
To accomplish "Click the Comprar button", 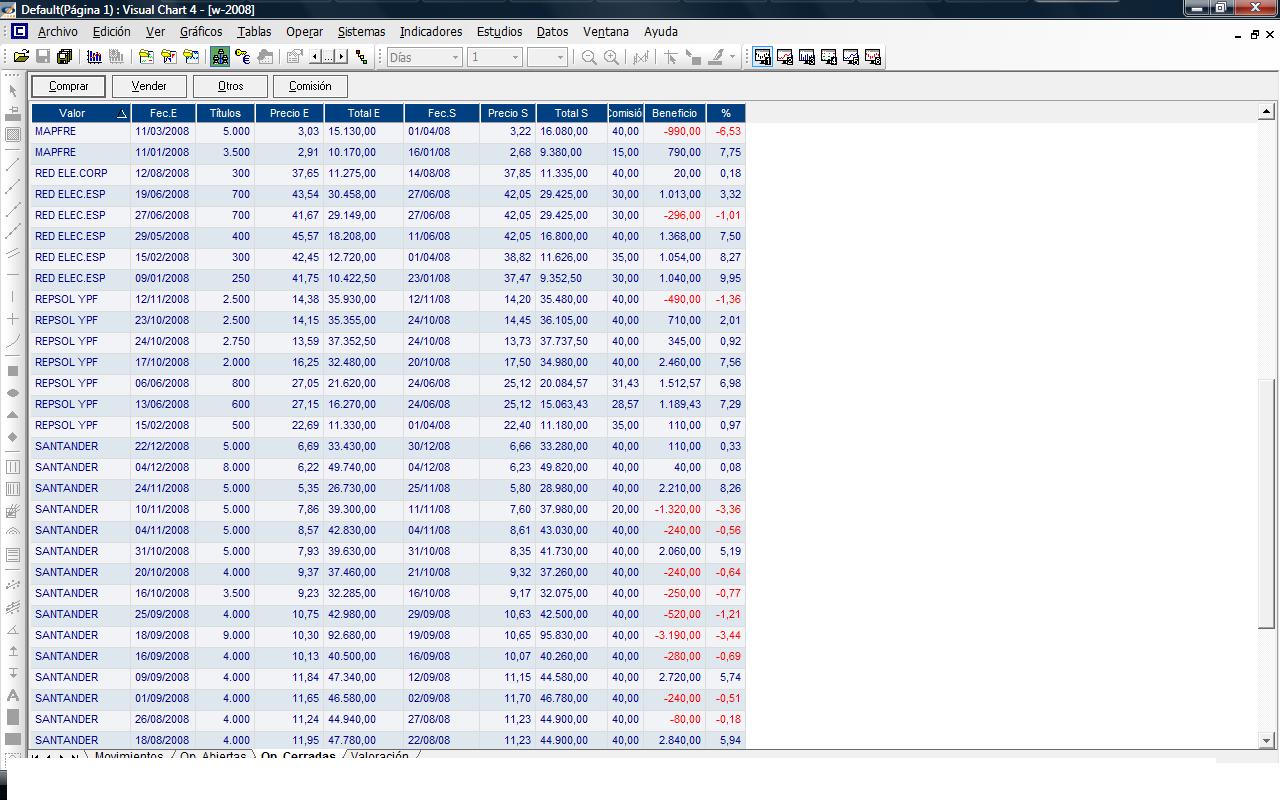I will pyautogui.click(x=69, y=86).
